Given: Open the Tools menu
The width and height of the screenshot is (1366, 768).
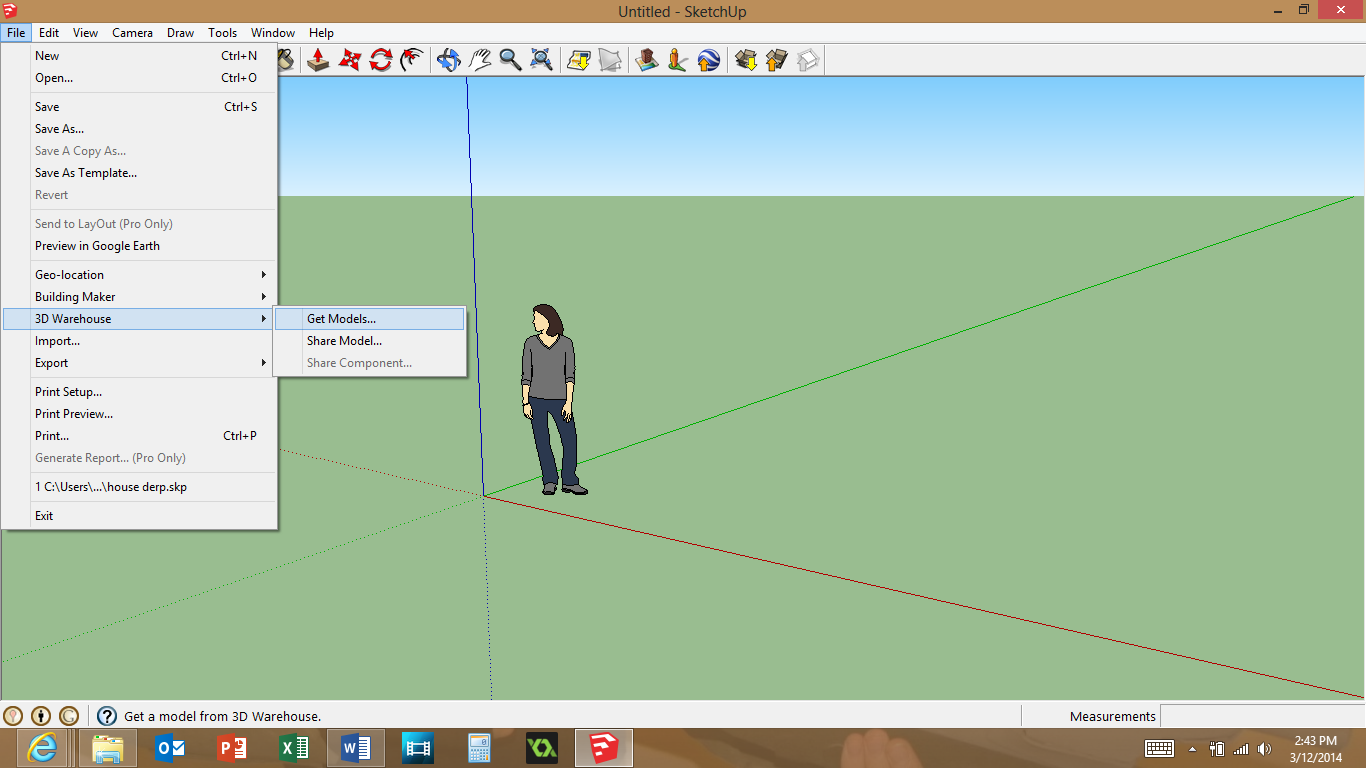Looking at the screenshot, I should tap(223, 33).
